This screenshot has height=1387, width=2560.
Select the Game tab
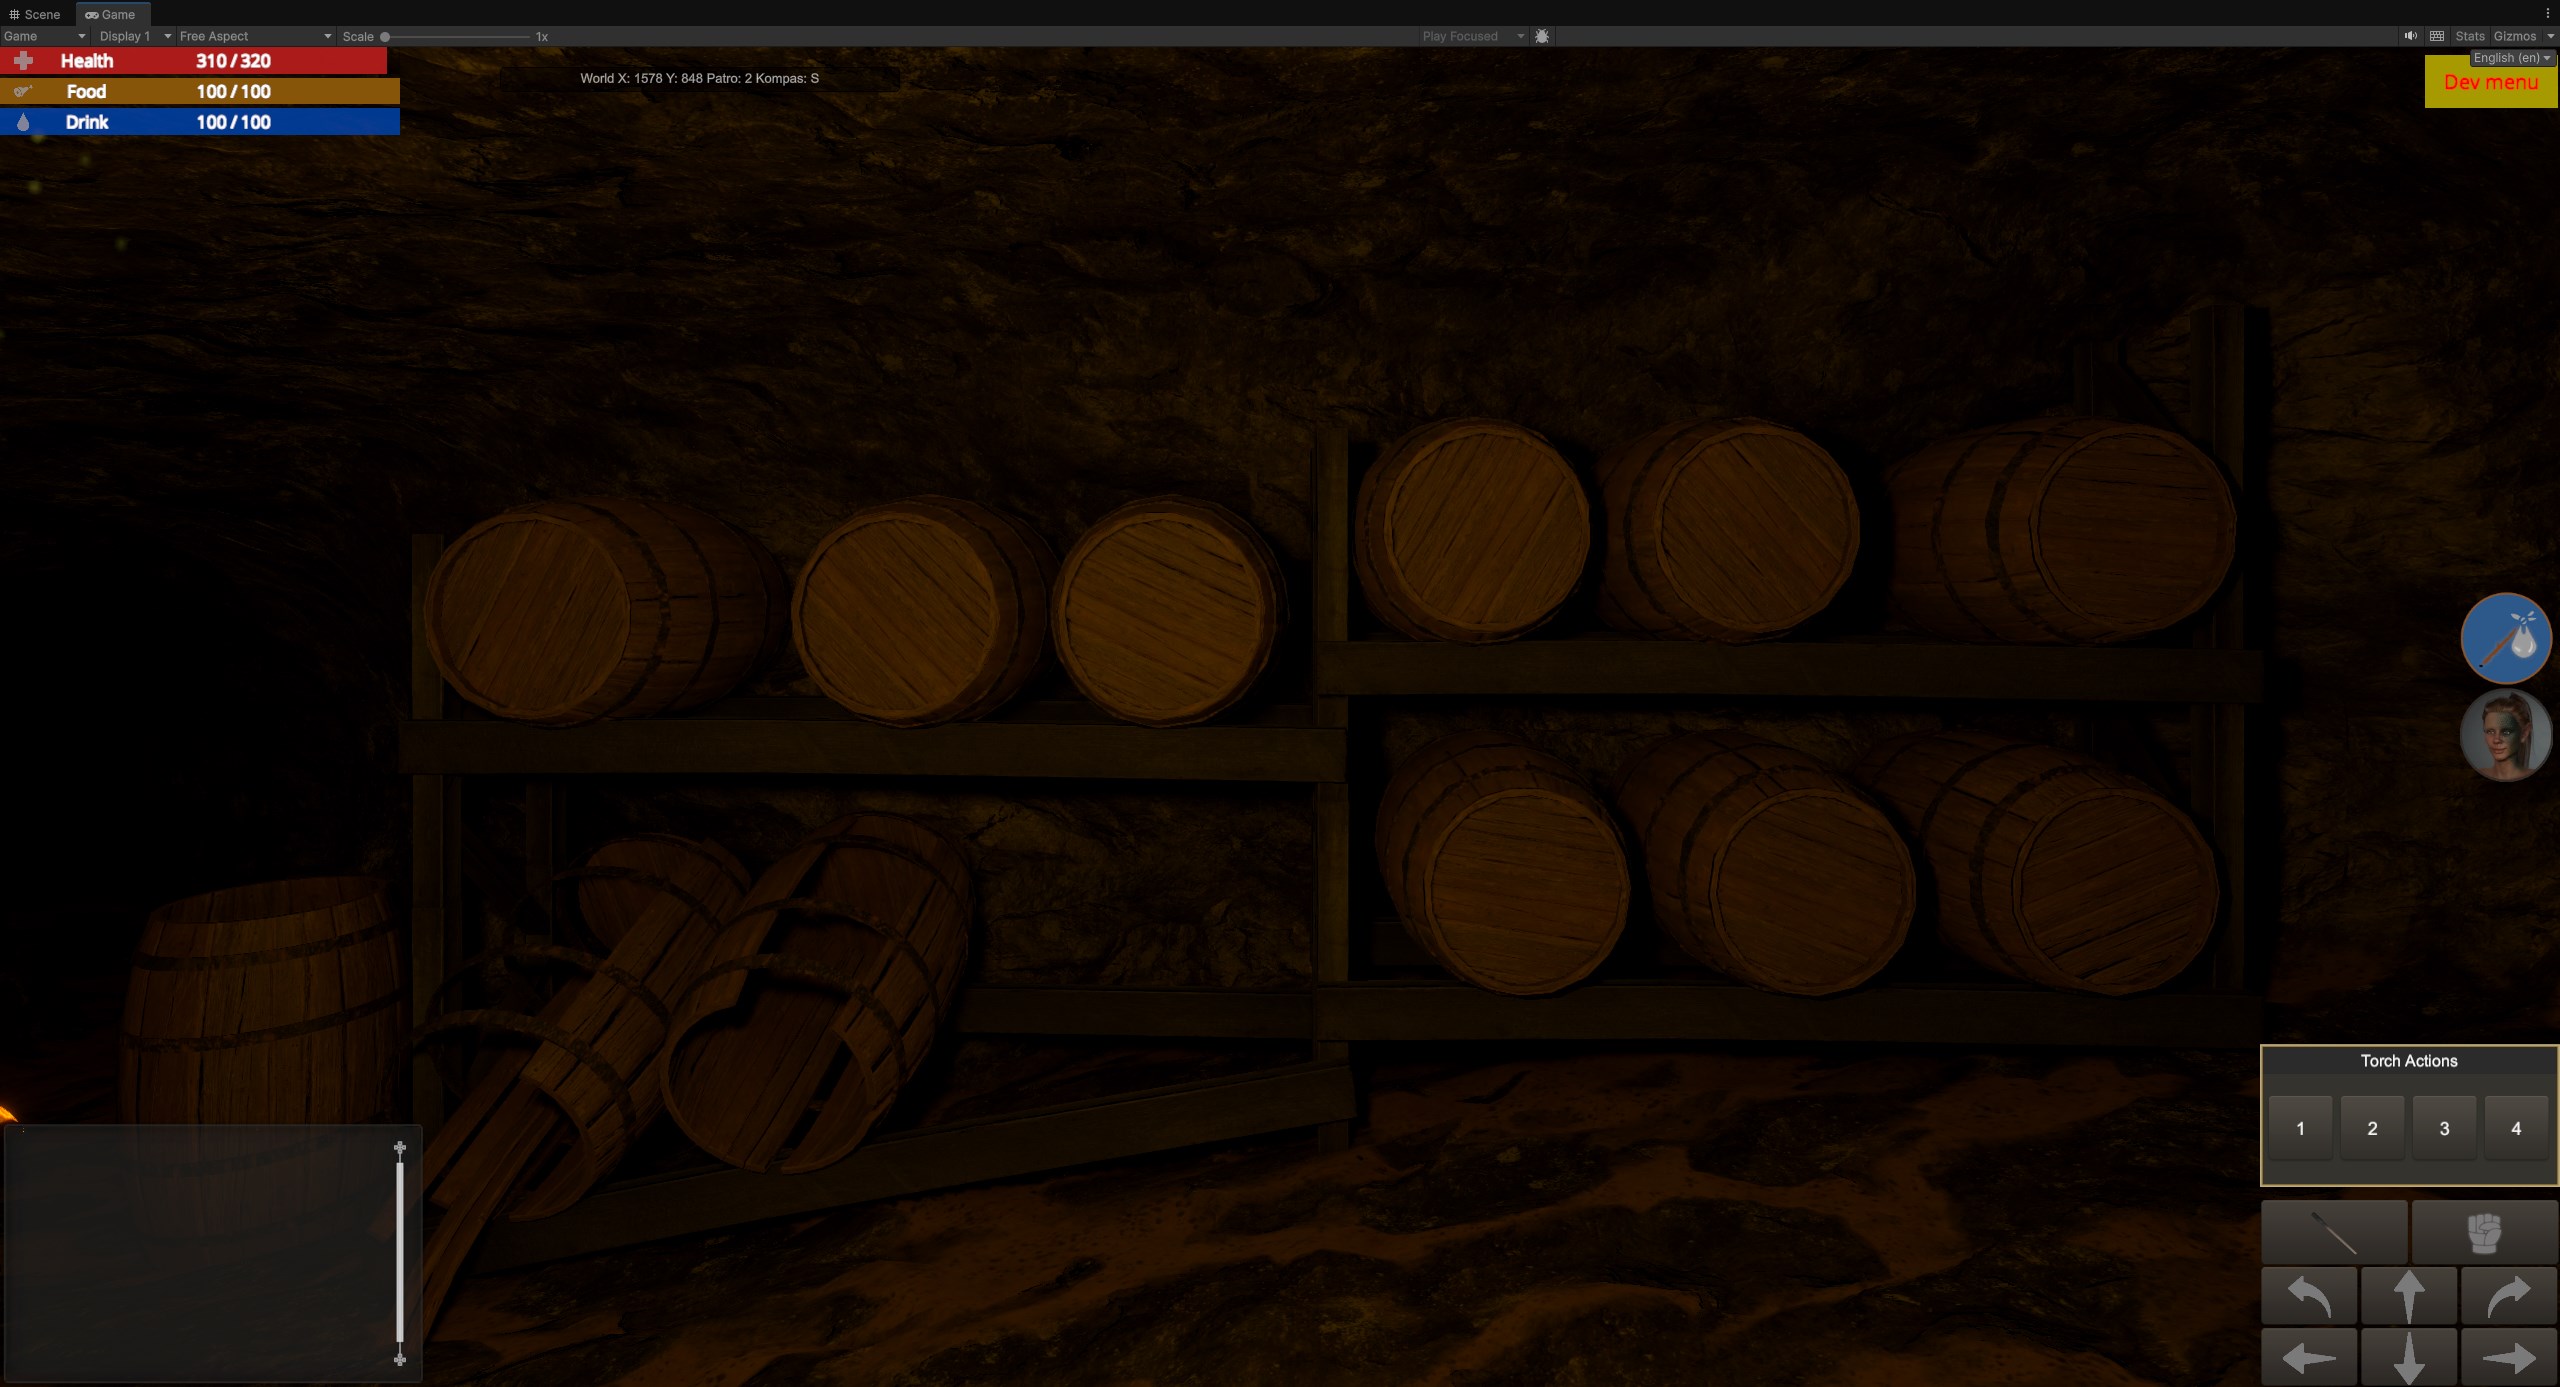tap(111, 14)
